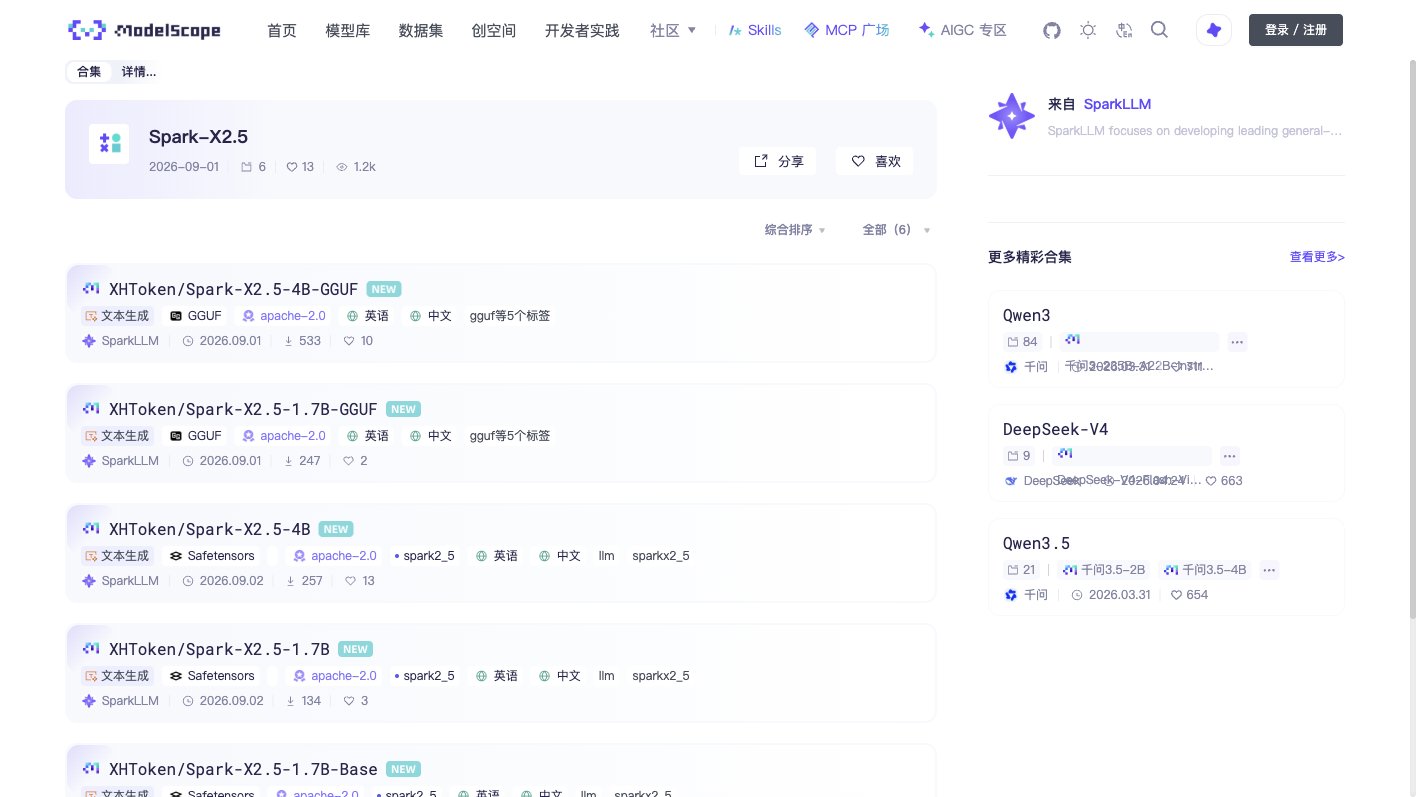Click apache-2.0 tag in Spark-X2.5-4B-GGUF row

click(x=284, y=316)
